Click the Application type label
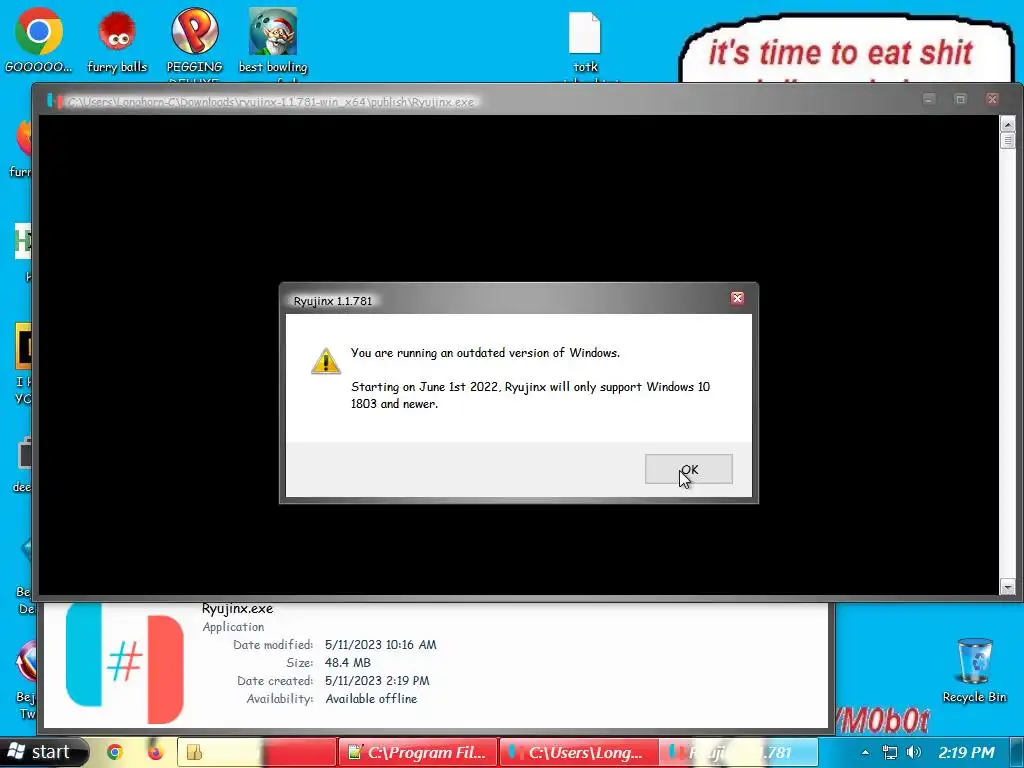 (233, 626)
